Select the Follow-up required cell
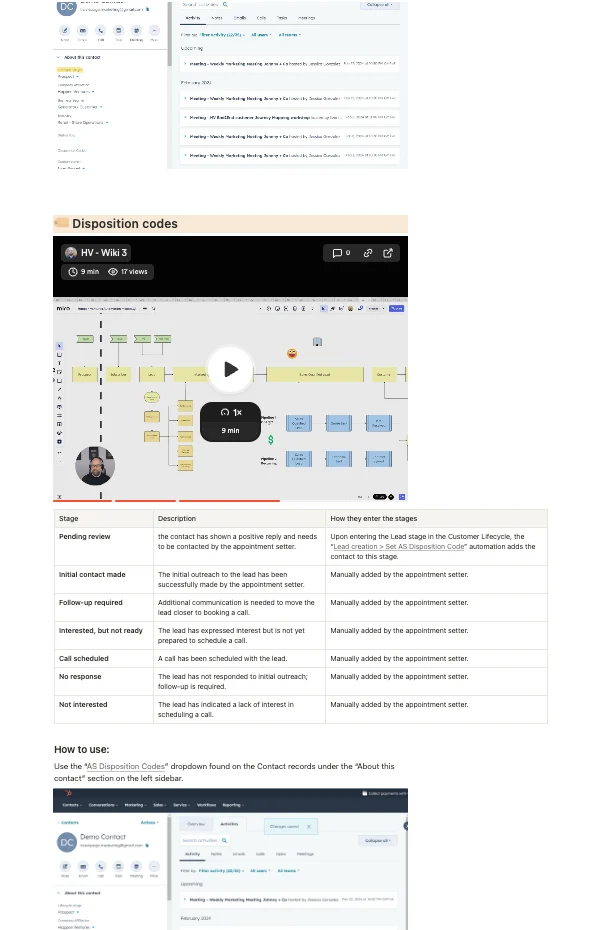 [x=104, y=607]
